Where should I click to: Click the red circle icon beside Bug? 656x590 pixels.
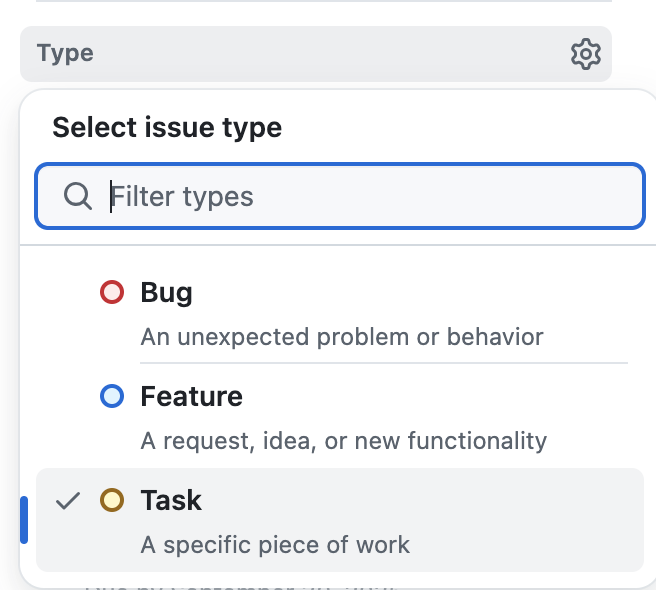(x=112, y=293)
